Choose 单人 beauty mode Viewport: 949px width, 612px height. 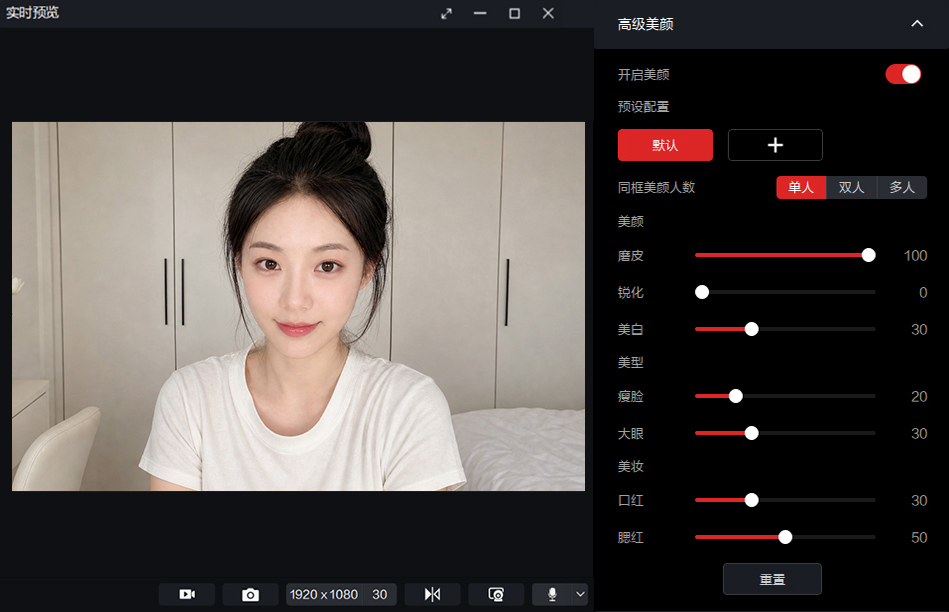(x=801, y=188)
